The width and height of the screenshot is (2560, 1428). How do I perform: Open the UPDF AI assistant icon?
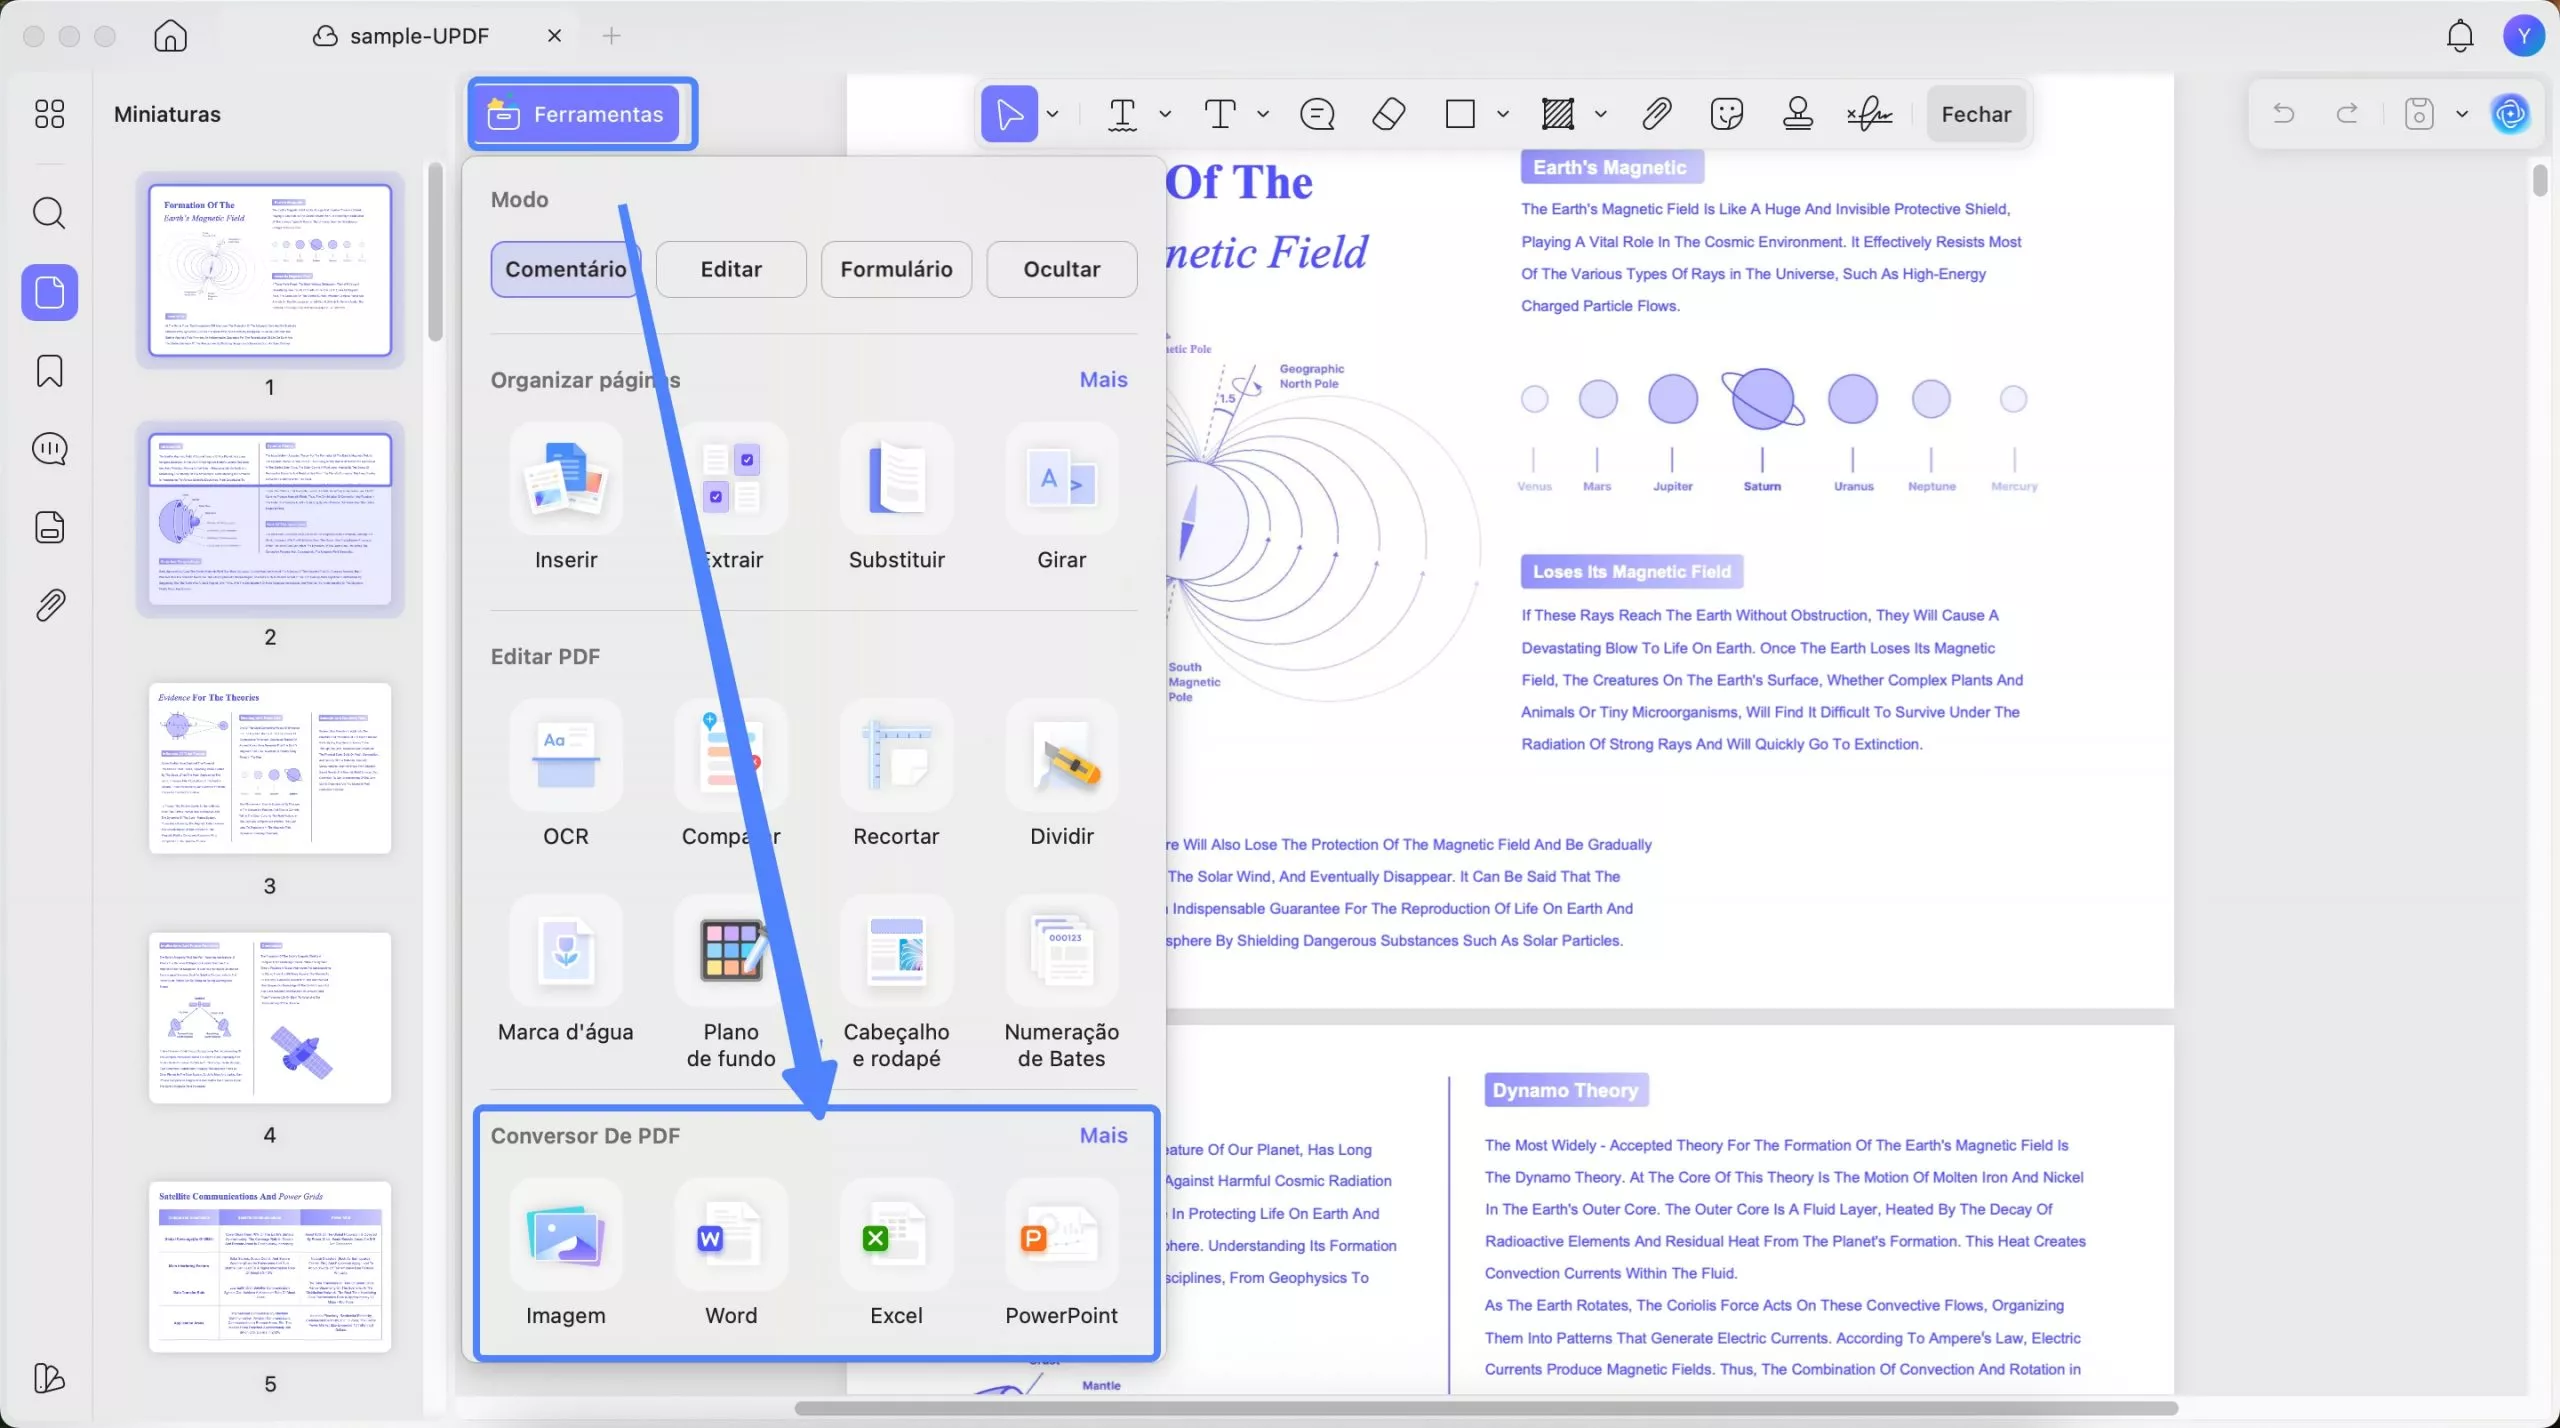tap(2510, 114)
